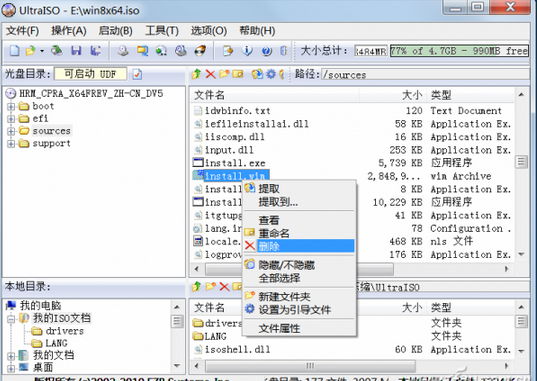Click the Convert image toolbar icon
The height and width of the screenshot is (381, 537).
click(142, 51)
